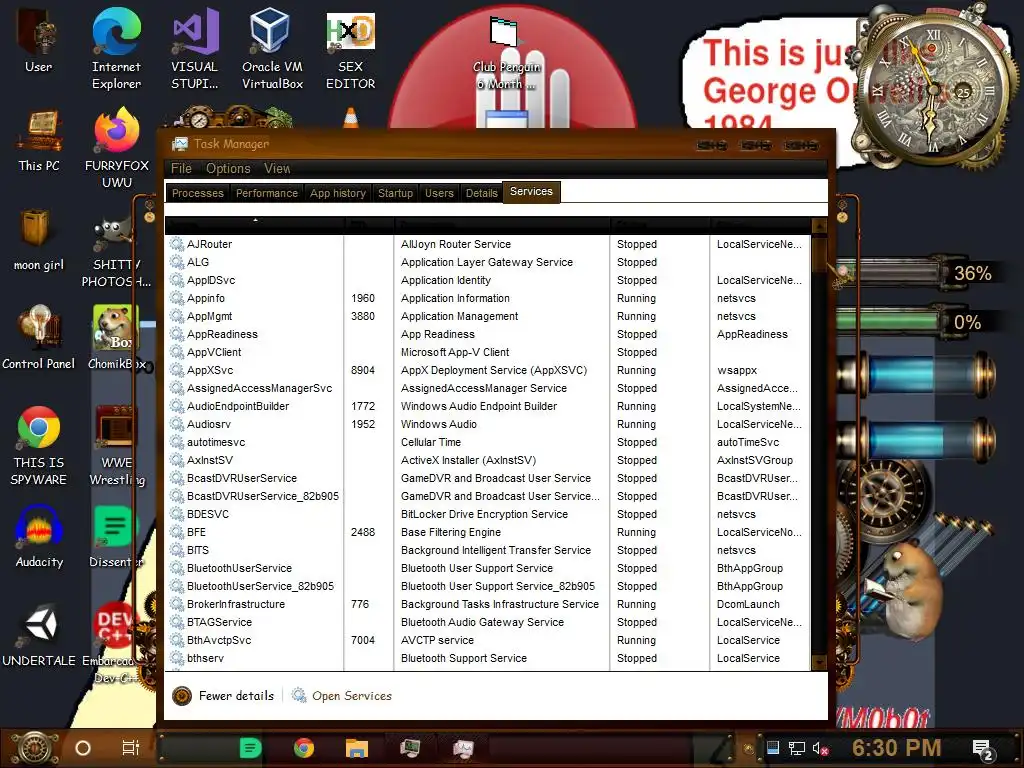1024x768 pixels.
Task: Click the 0% meter gadget
Action: point(918,322)
